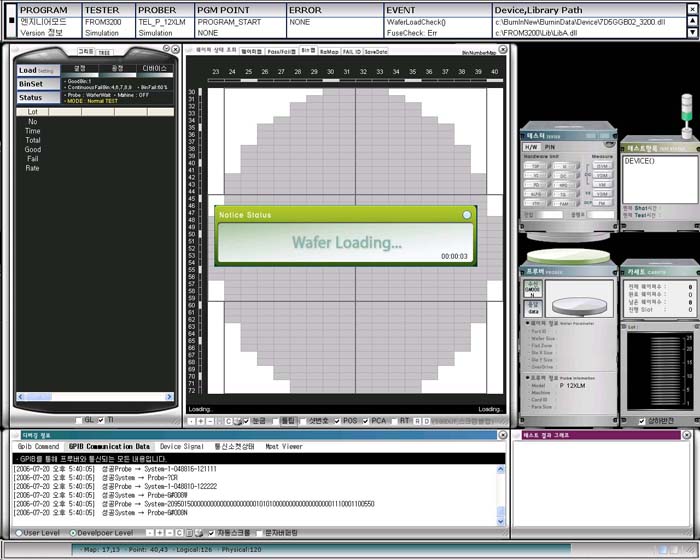
Task: Click the log scrollbar up arrow
Action: point(500,469)
